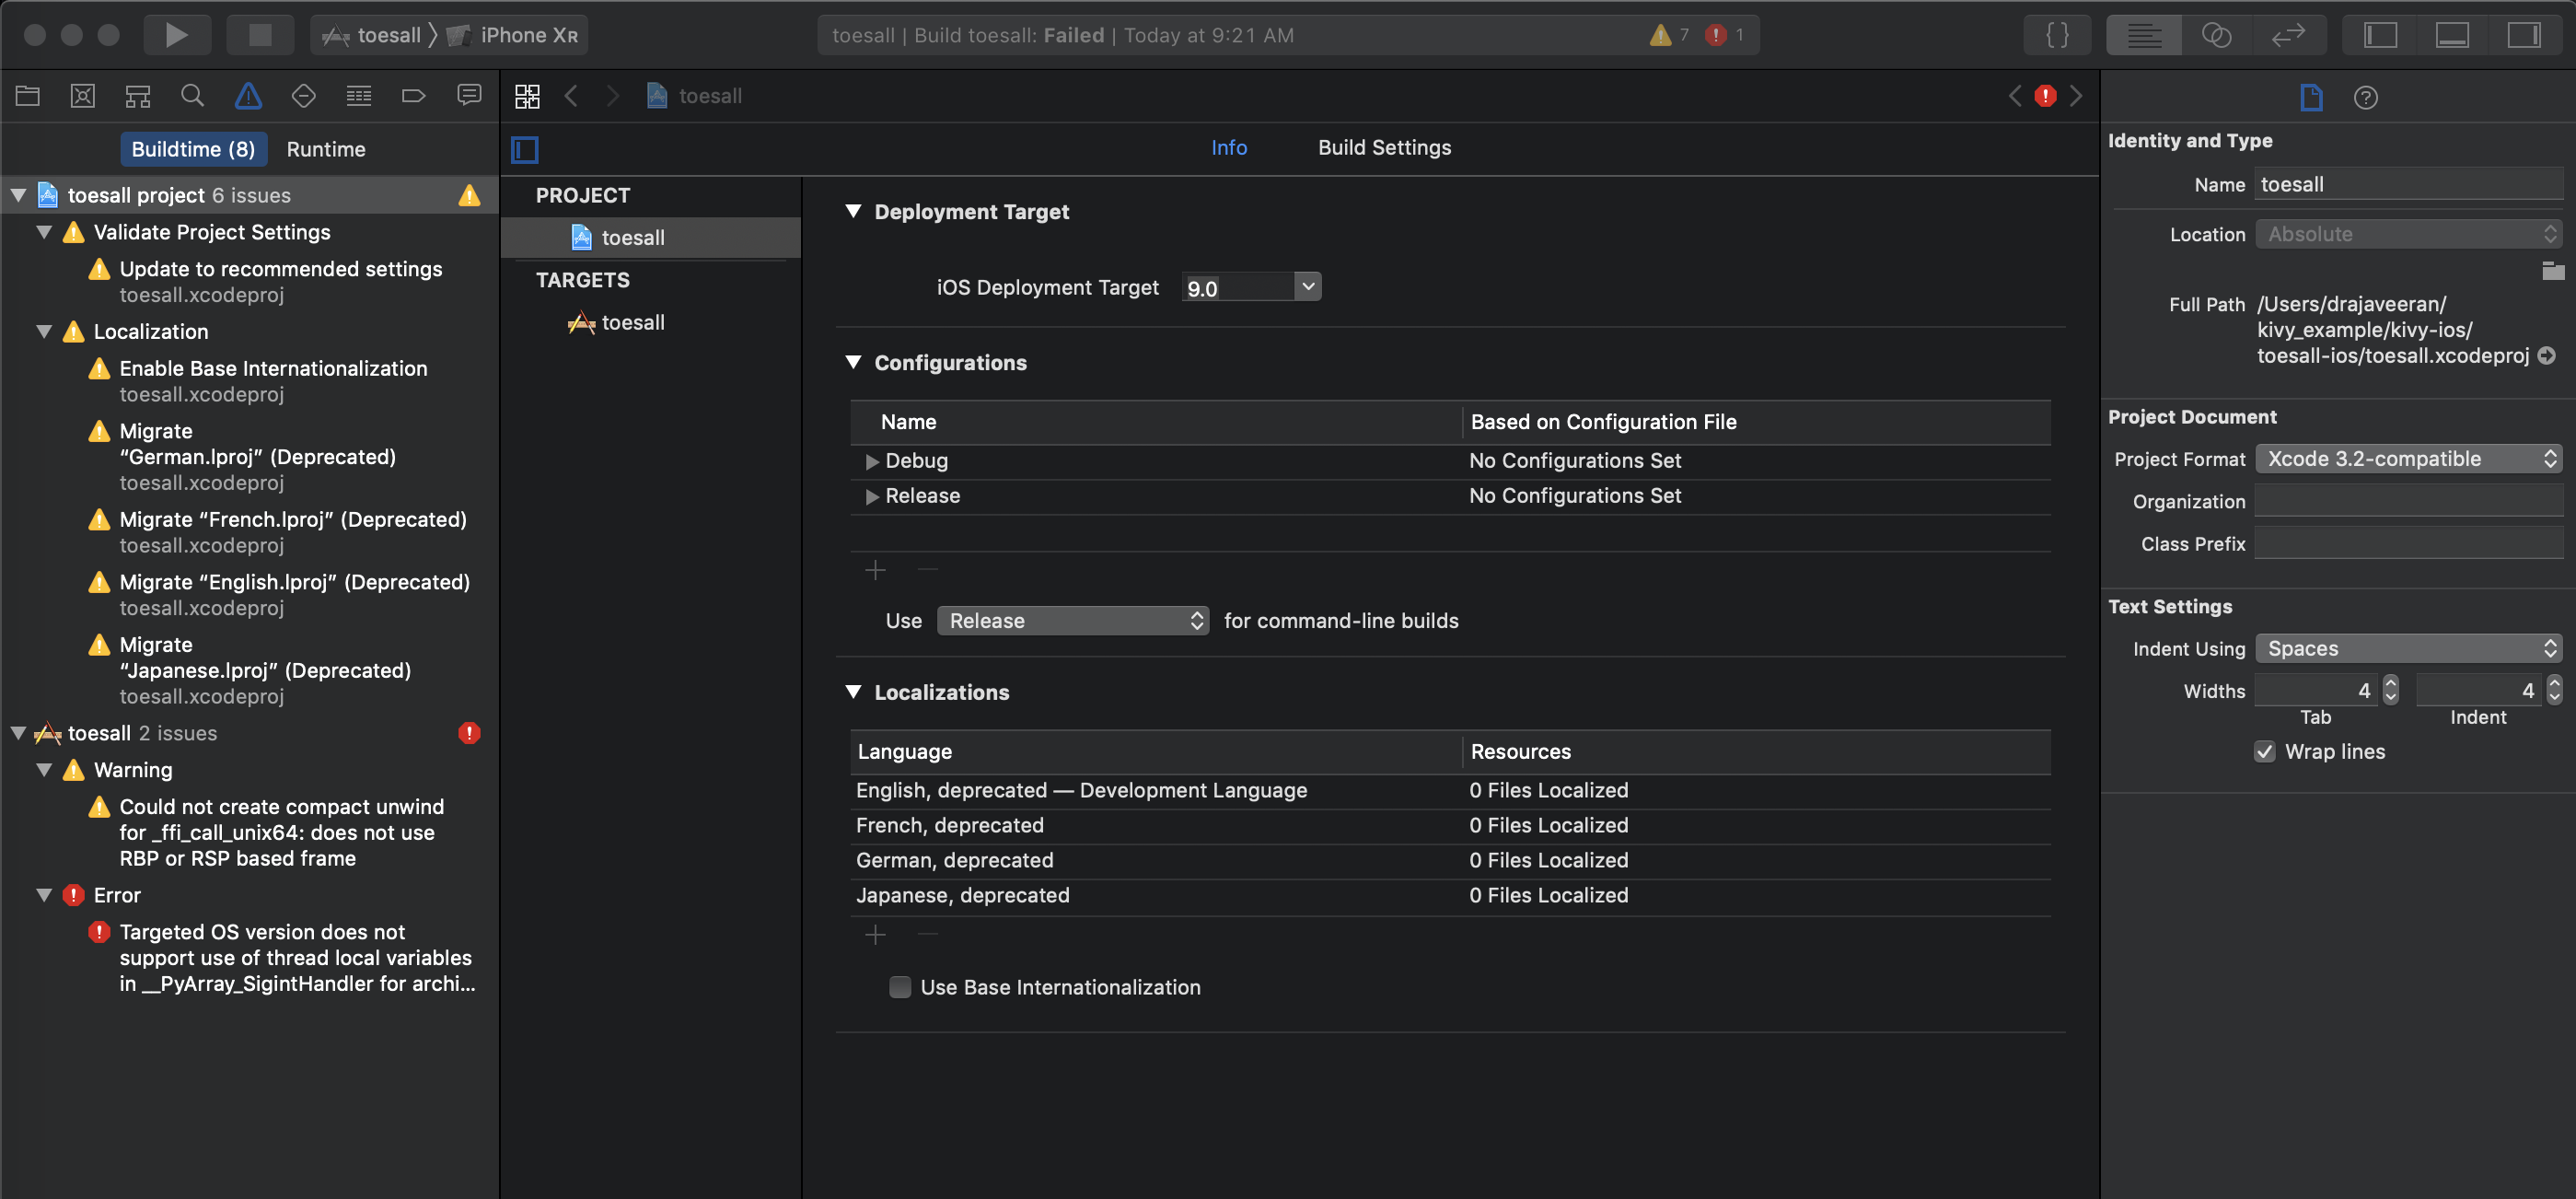Hide the right inspector panel
This screenshot has width=2576, height=1199.
click(x=2523, y=35)
